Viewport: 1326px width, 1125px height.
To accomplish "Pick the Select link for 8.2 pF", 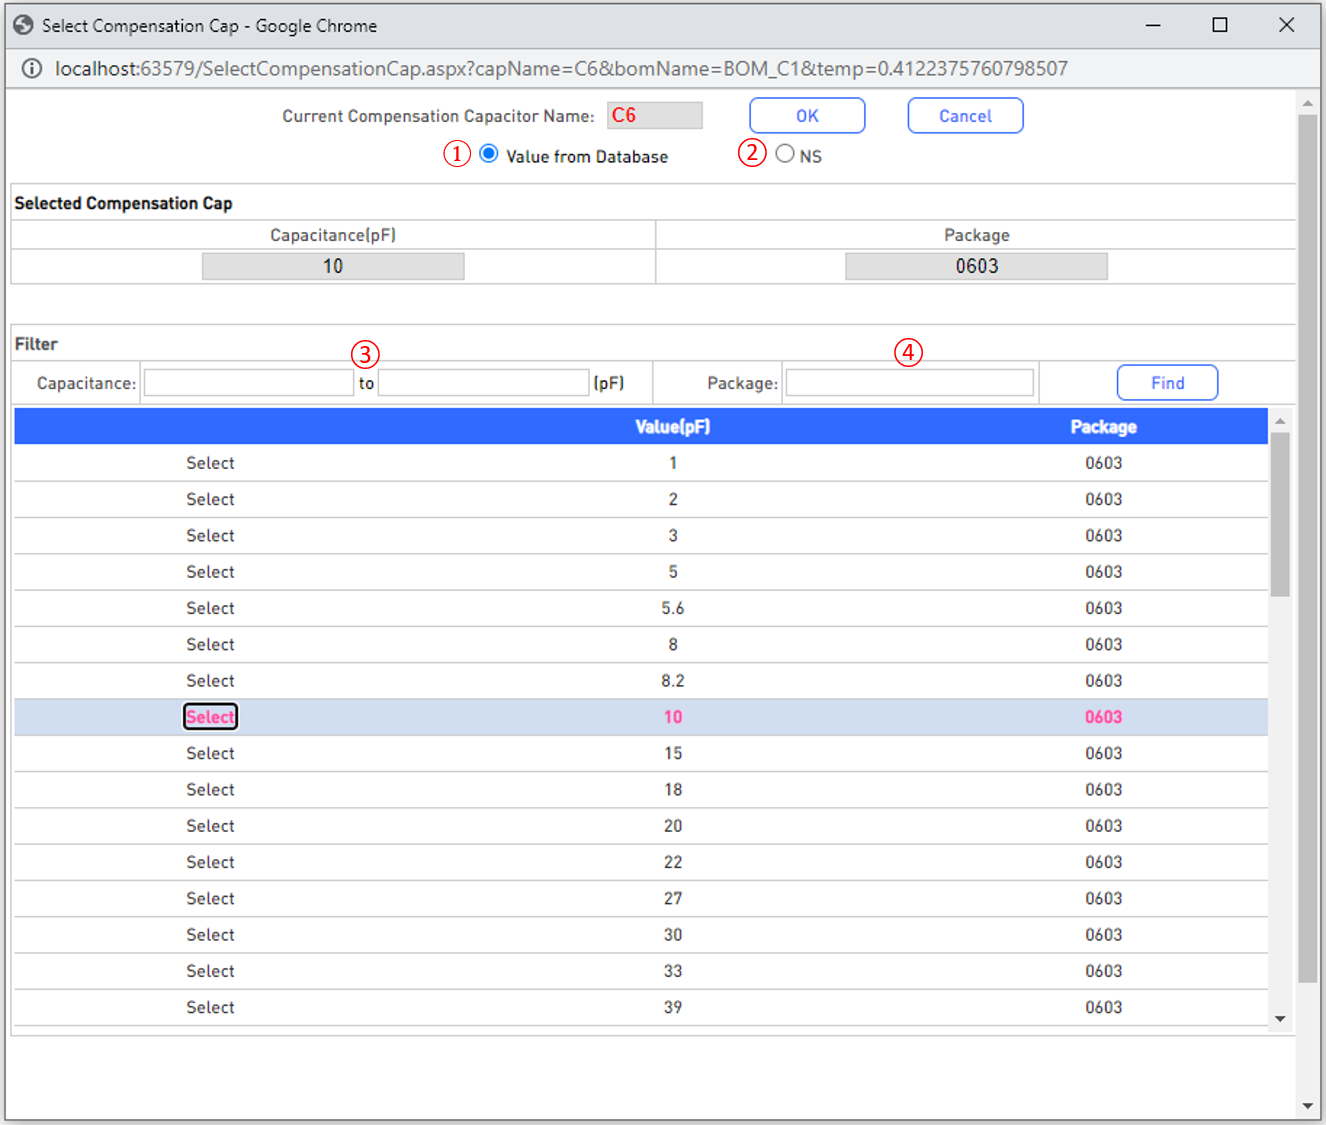I will click(x=210, y=681).
